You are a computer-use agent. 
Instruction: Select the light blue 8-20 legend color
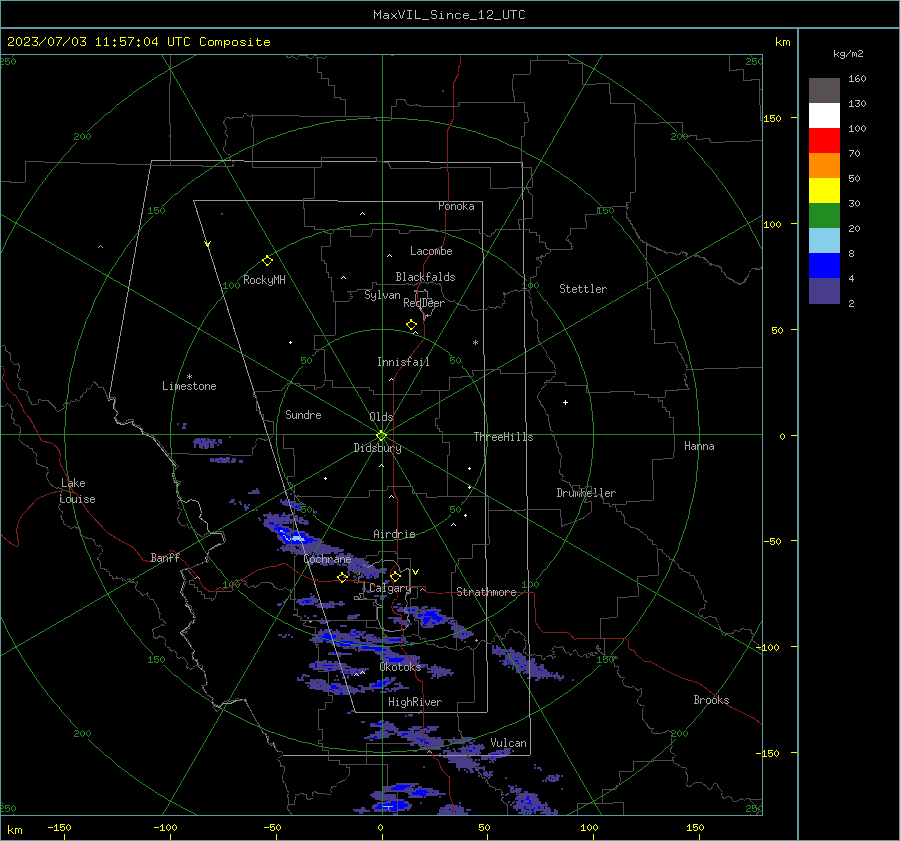coord(824,241)
